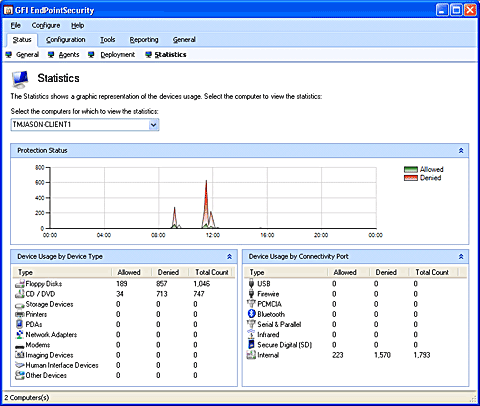
Task: Click the Storage Devices icon
Action: pos(20,305)
